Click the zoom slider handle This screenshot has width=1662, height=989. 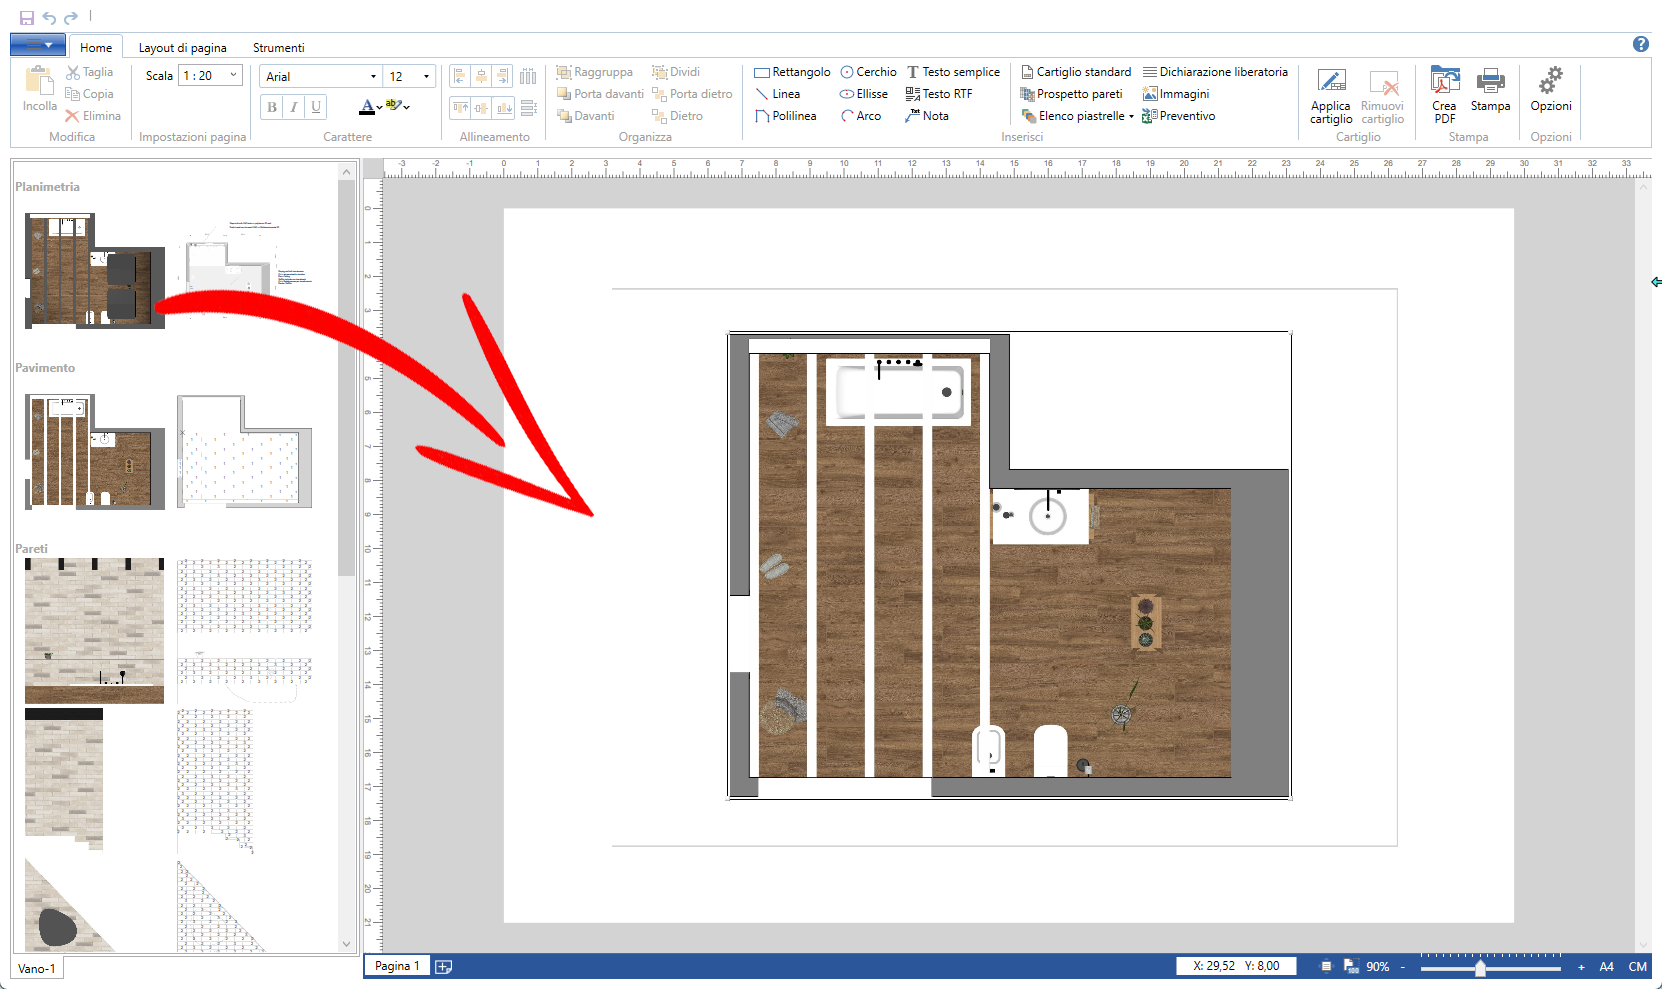pos(1480,967)
